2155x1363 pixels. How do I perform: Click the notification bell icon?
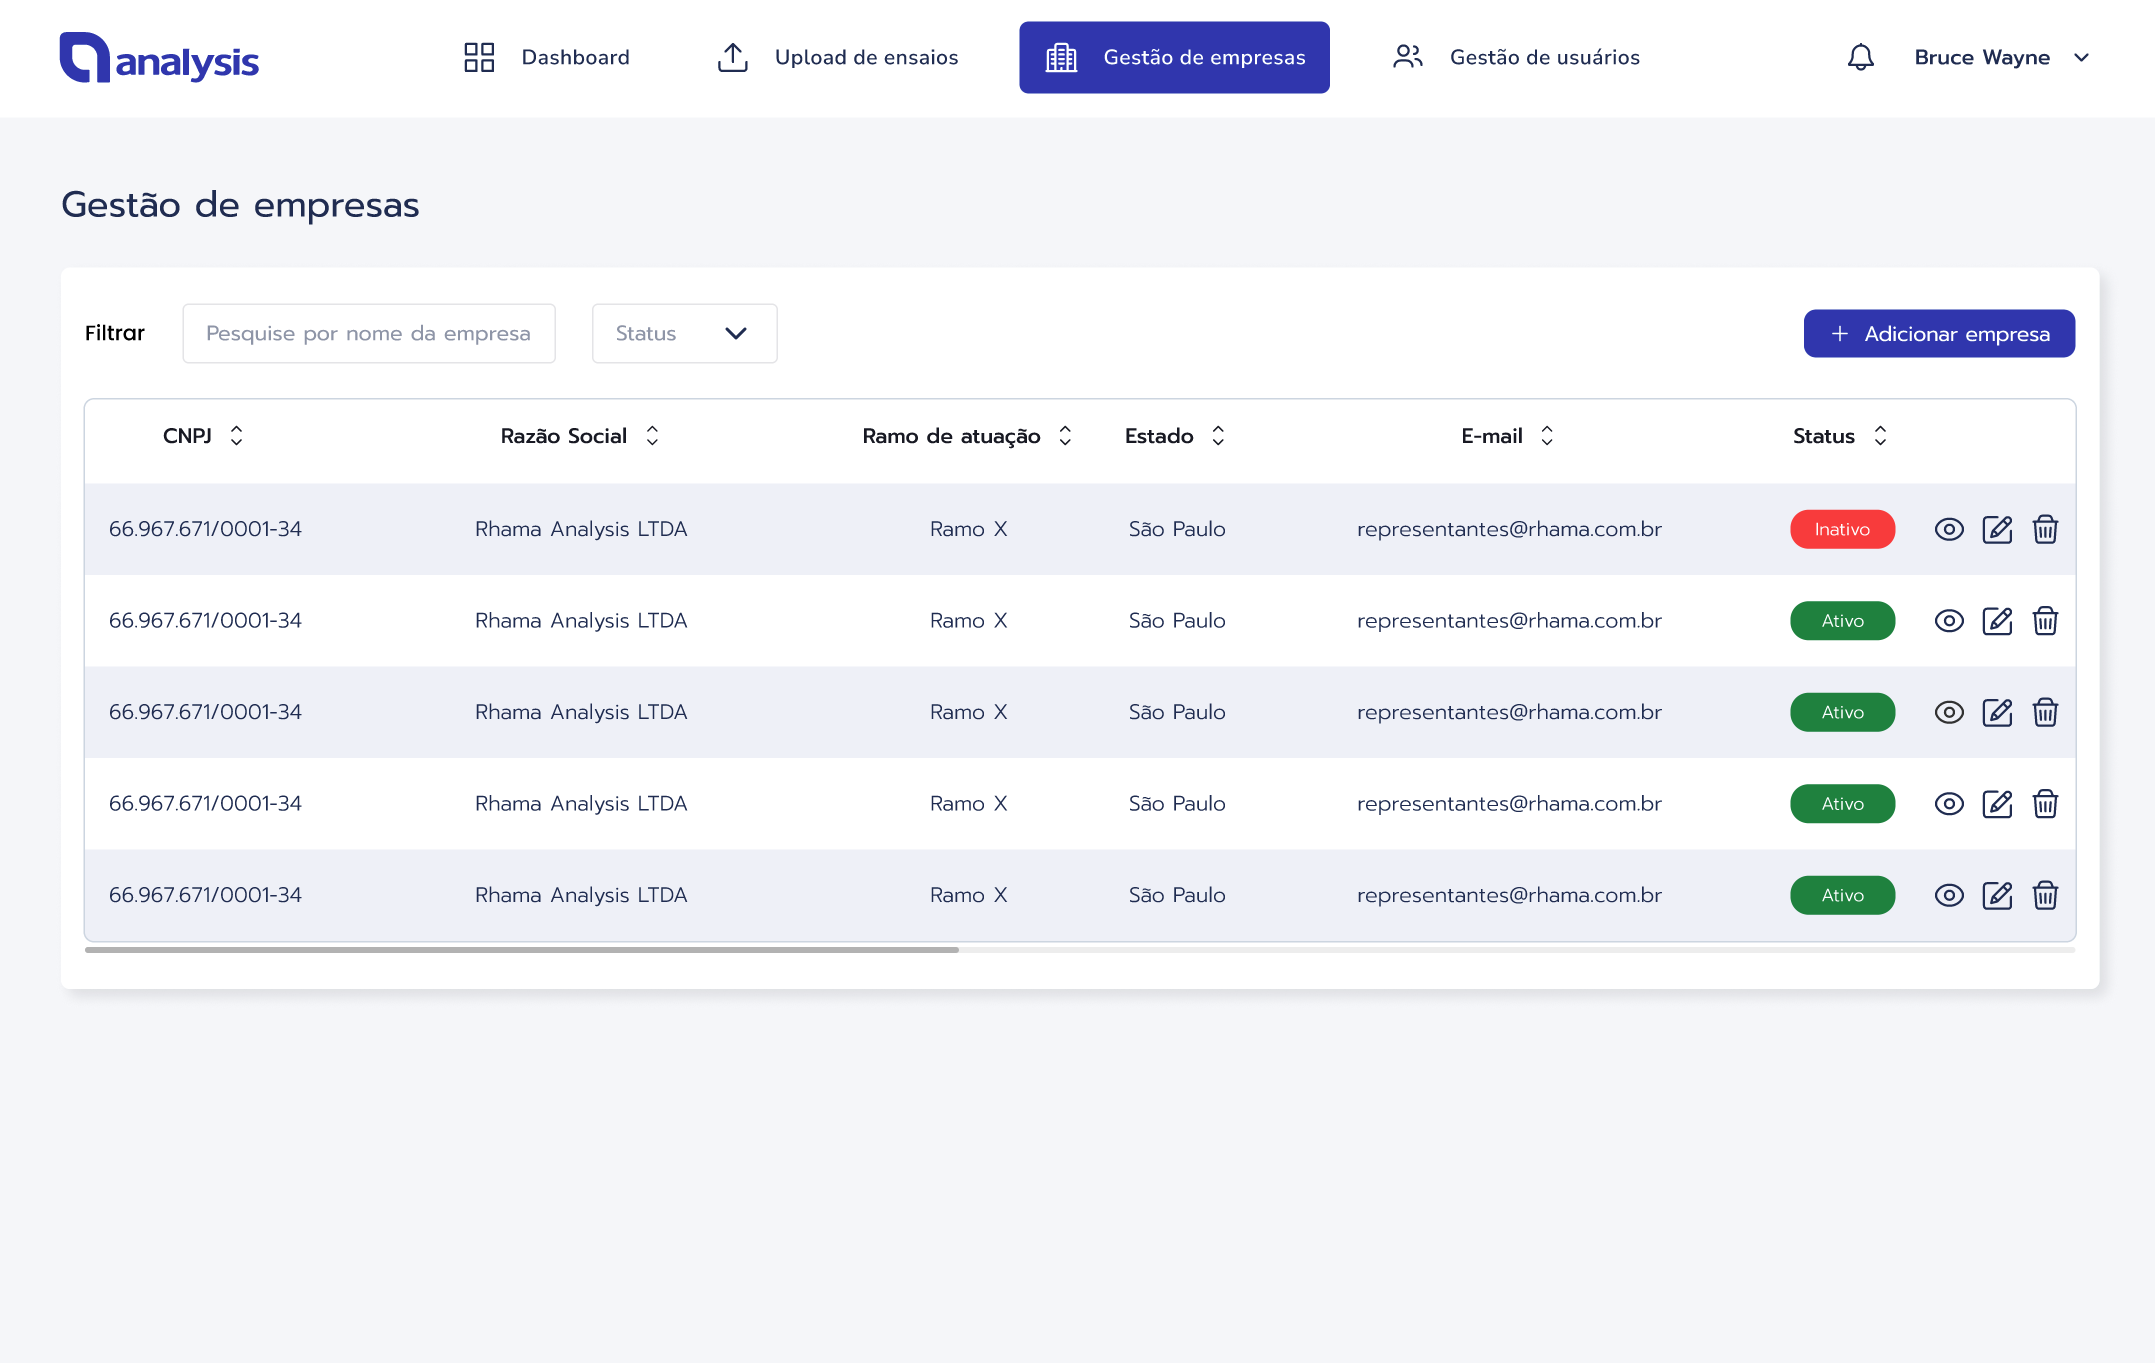1860,57
